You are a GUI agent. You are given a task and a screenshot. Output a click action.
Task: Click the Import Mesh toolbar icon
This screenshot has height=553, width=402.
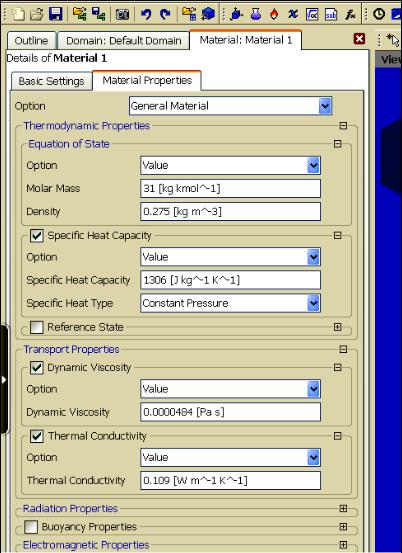(x=80, y=14)
